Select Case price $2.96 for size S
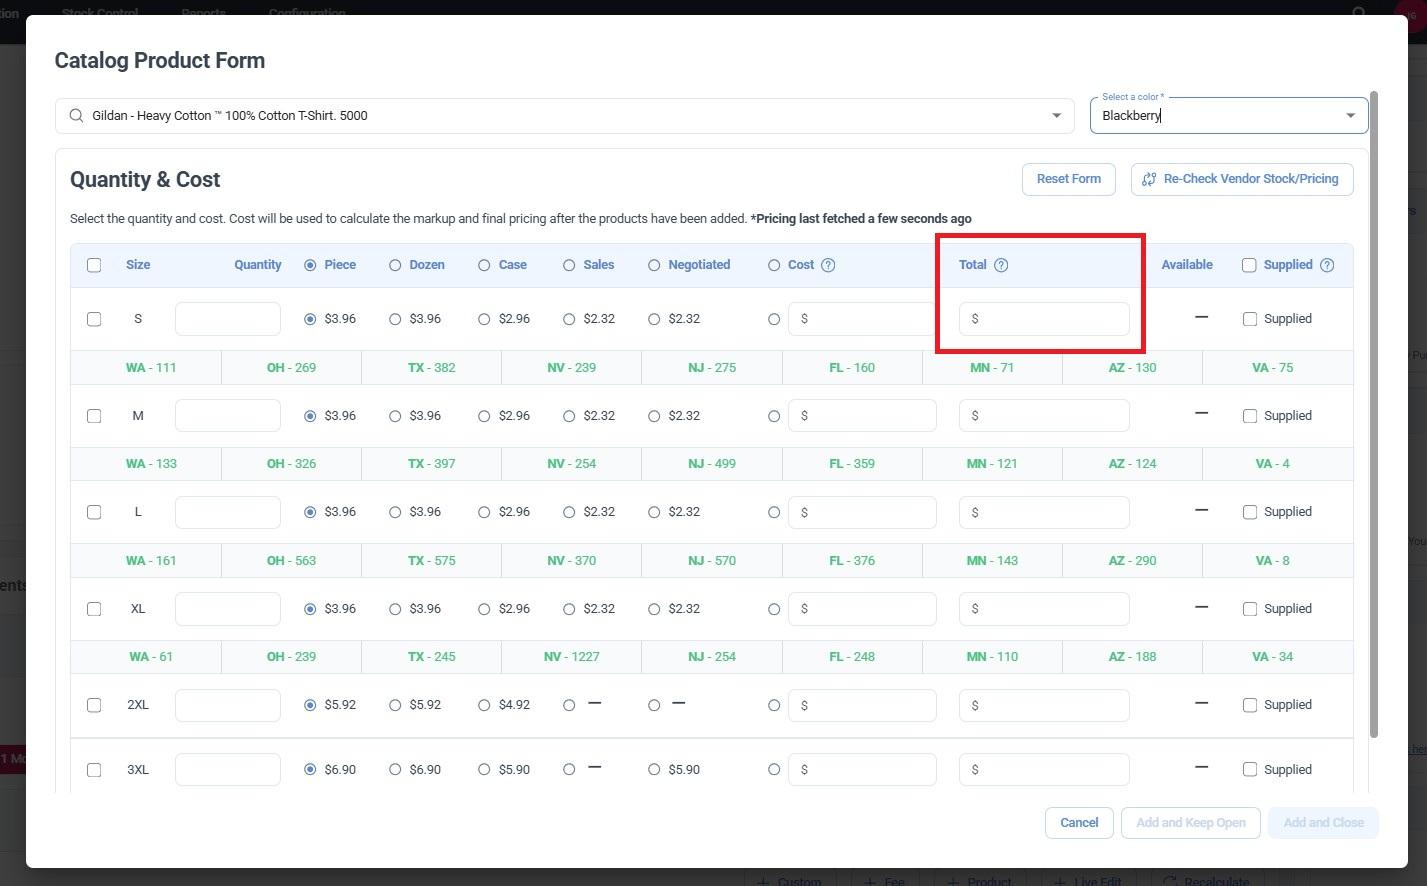The width and height of the screenshot is (1427, 886). [484, 319]
